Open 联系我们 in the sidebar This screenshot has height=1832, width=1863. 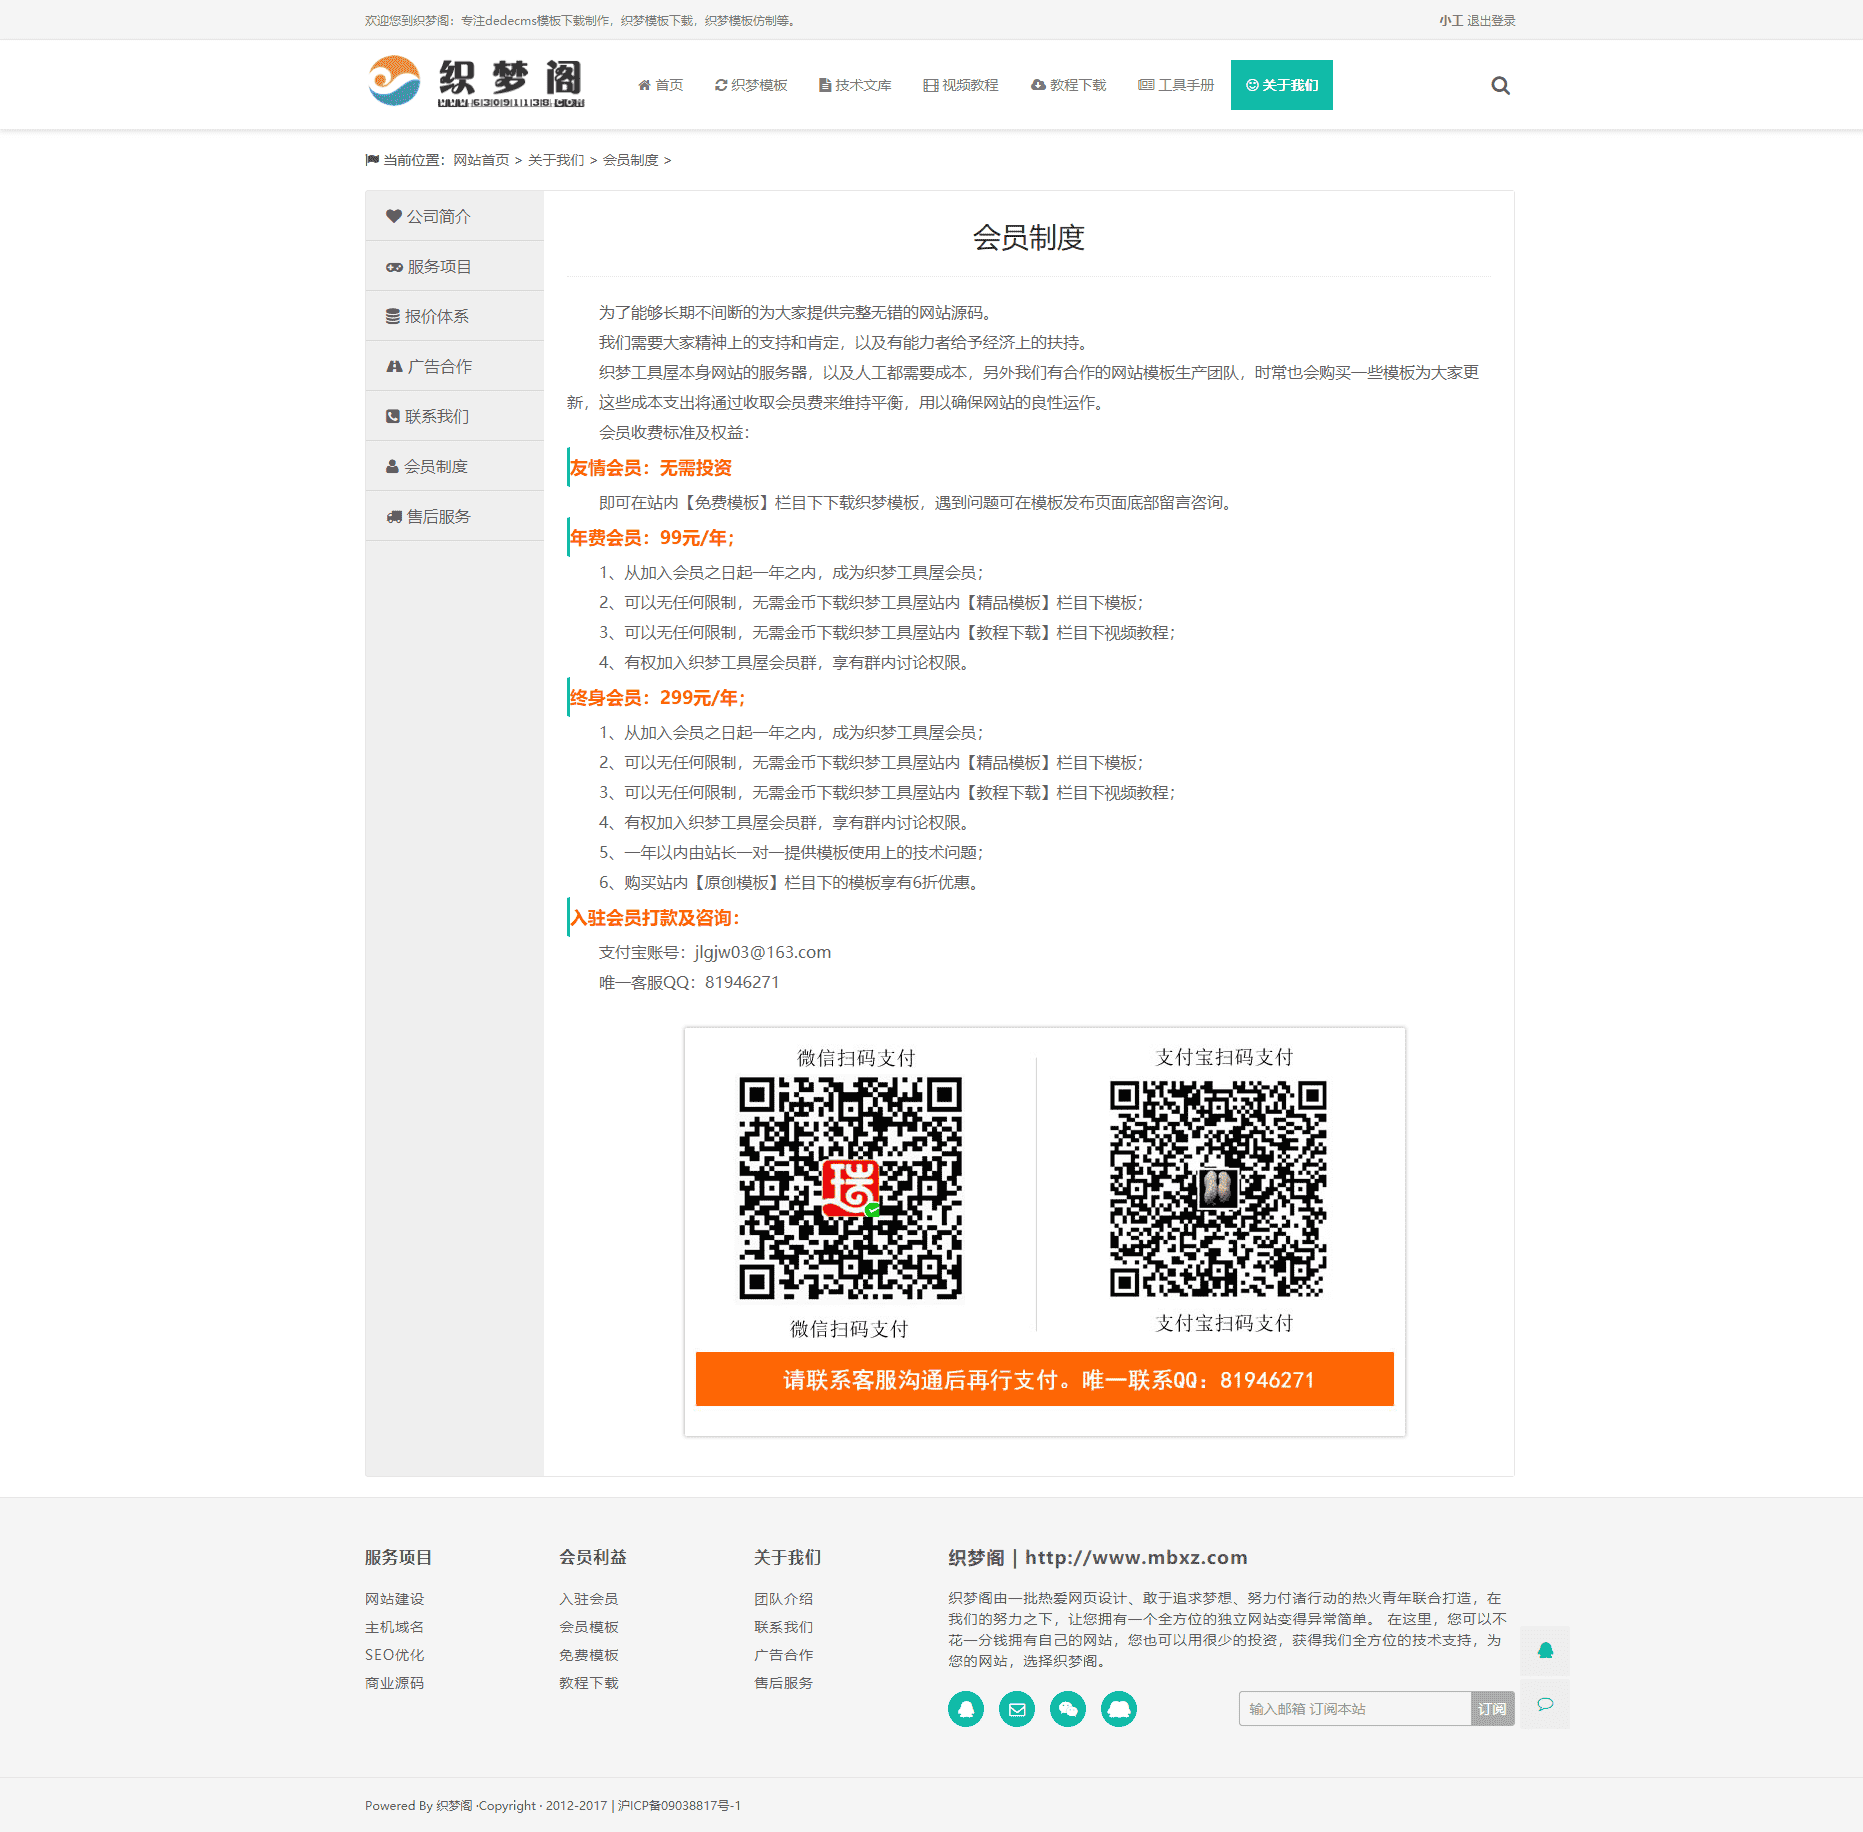[455, 416]
